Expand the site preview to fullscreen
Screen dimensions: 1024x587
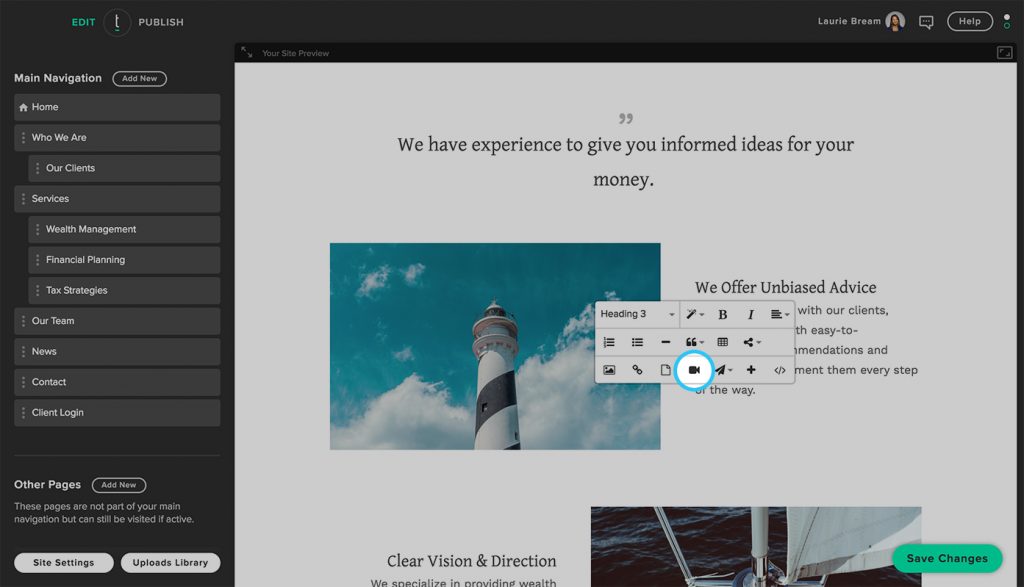pyautogui.click(x=1004, y=53)
